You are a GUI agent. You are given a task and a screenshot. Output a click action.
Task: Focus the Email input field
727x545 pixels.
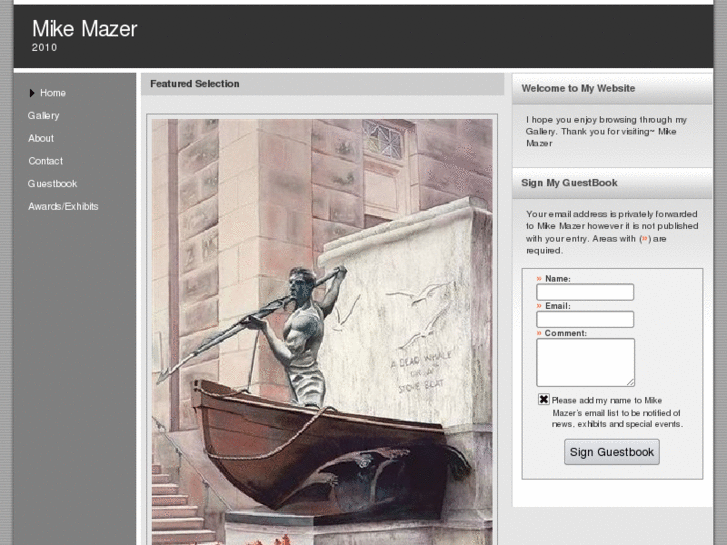point(585,320)
